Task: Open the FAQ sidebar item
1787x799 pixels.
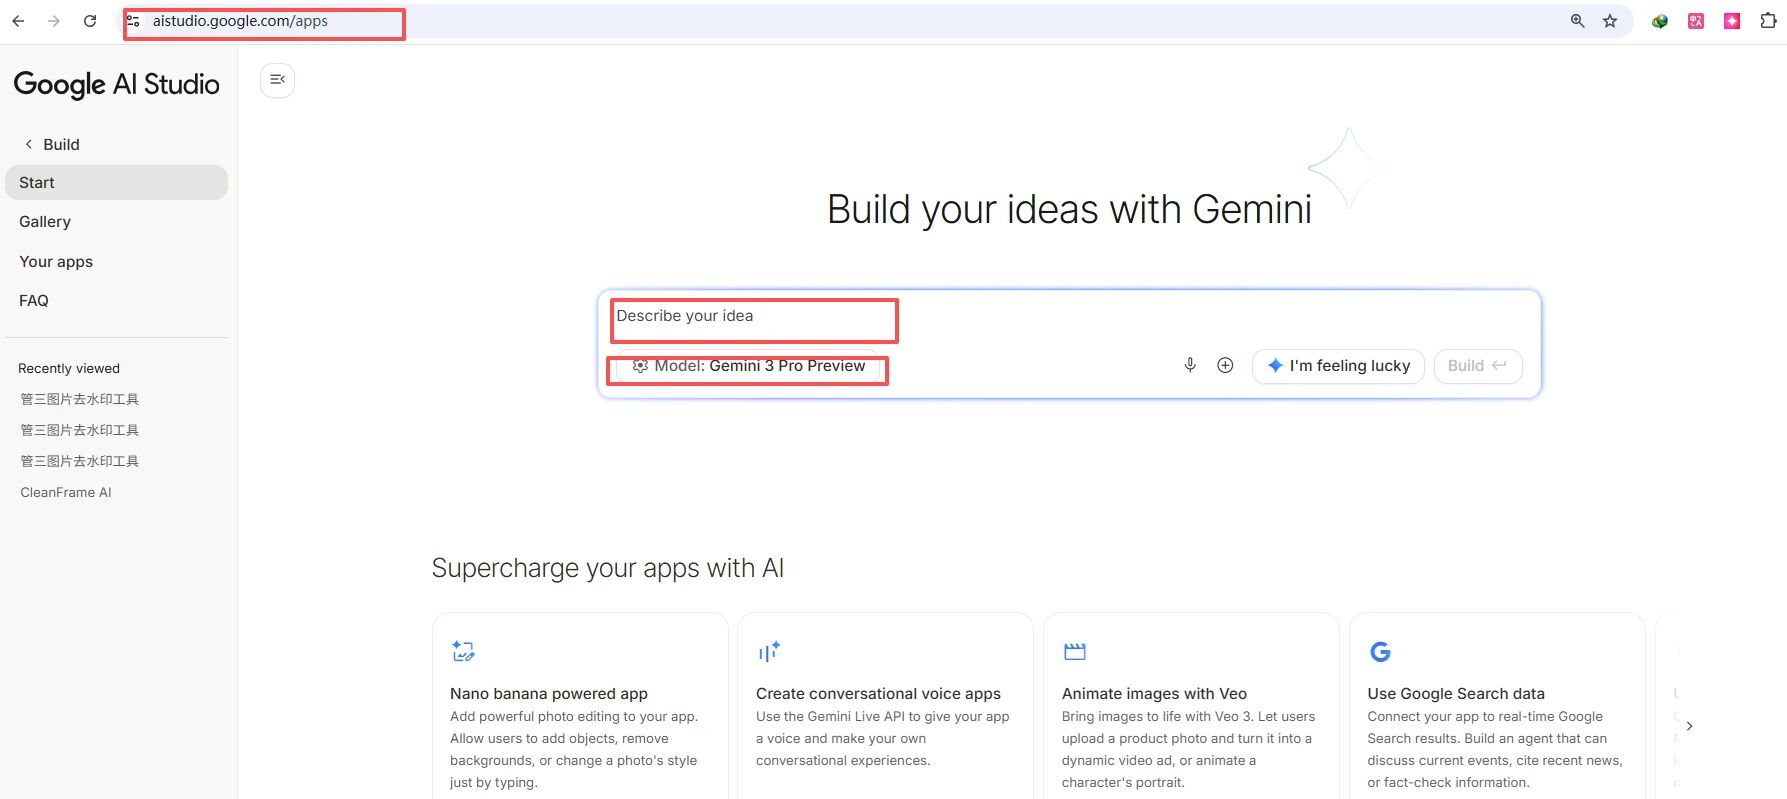Action: [34, 301]
